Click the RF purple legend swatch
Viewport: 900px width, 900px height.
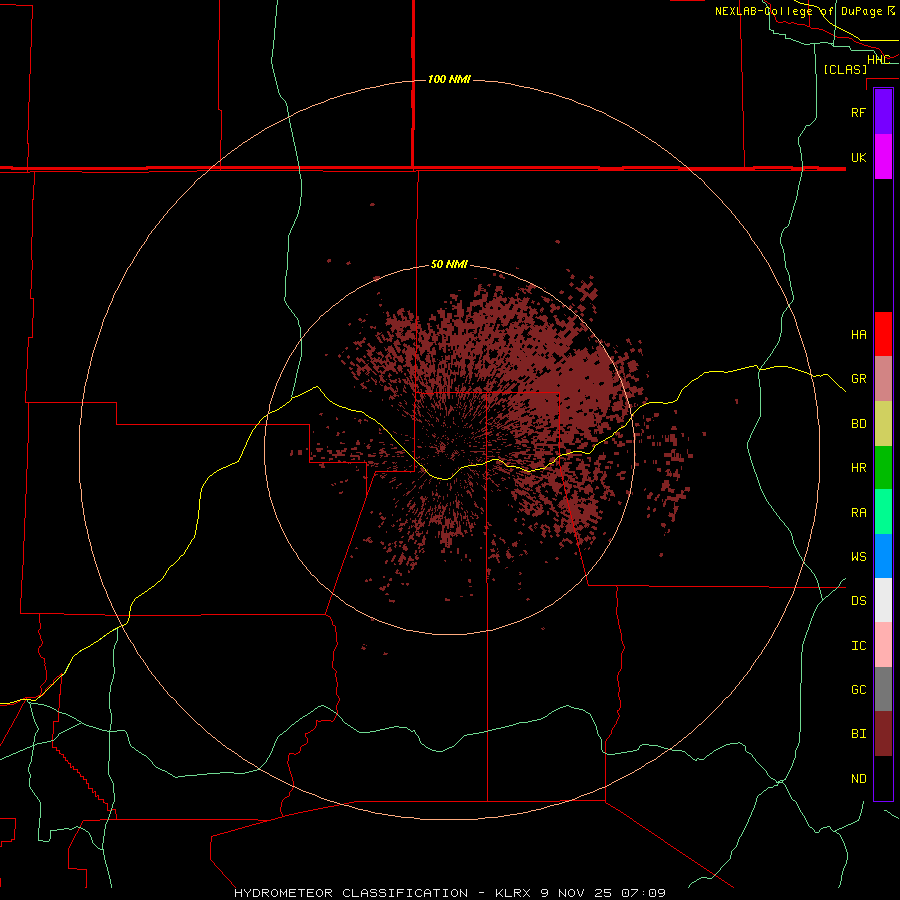click(883, 112)
